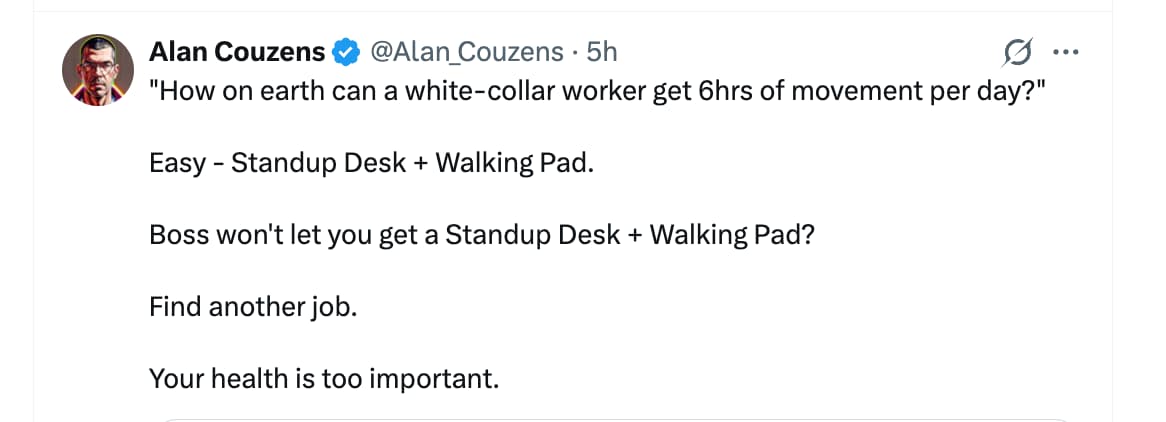
Task: Click "Your health is too important." text
Action: [x=323, y=378]
